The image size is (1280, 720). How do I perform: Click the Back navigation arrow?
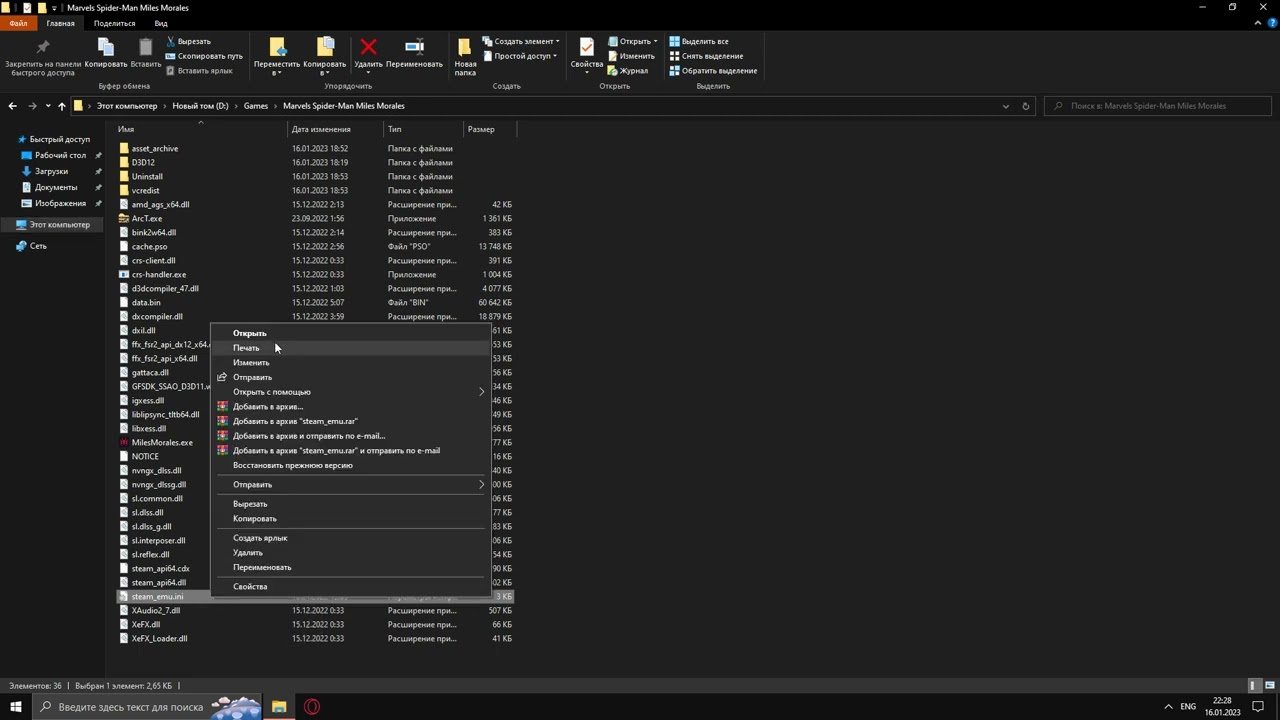[x=12, y=106]
